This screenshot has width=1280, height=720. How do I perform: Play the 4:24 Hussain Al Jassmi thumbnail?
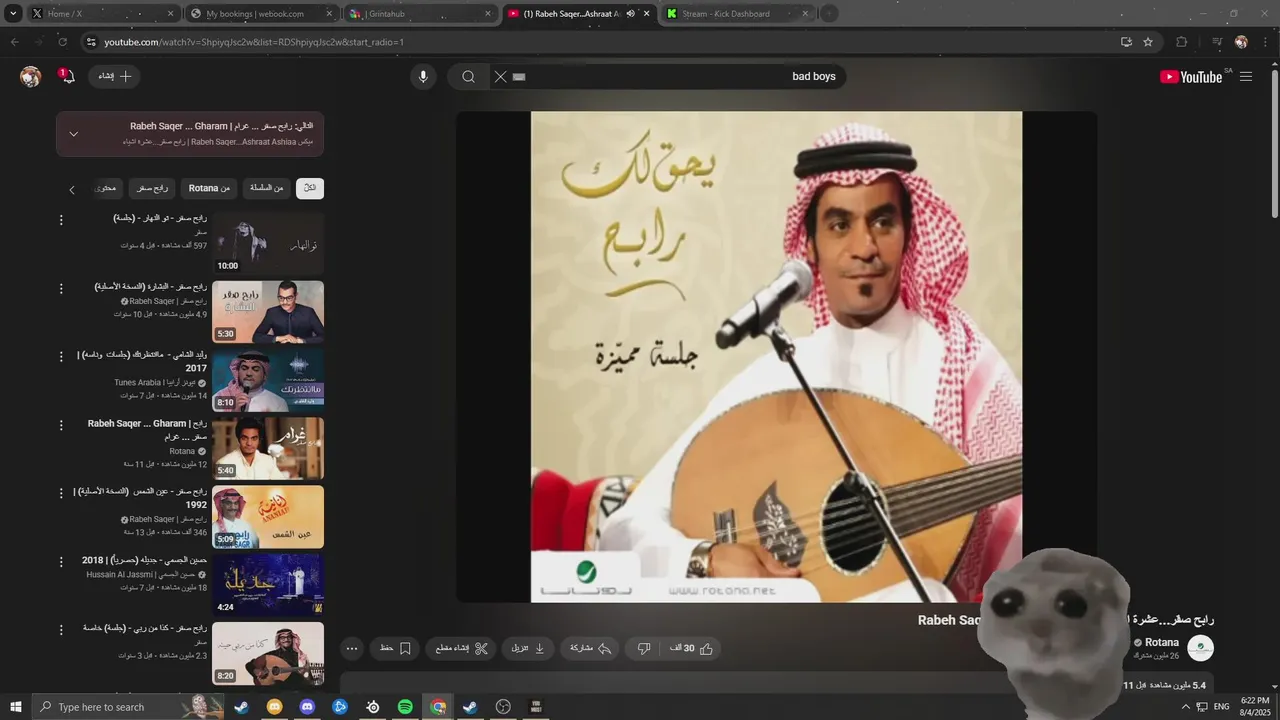[x=268, y=585]
